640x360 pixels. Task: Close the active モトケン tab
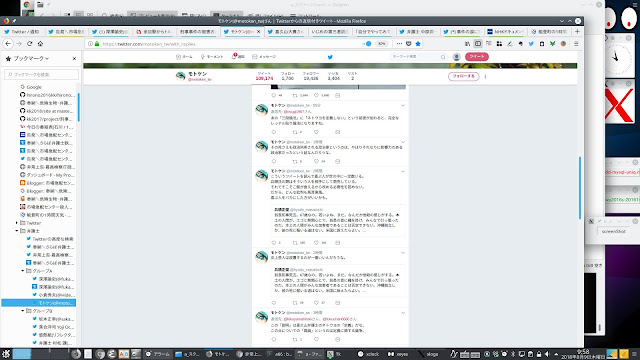(258, 31)
